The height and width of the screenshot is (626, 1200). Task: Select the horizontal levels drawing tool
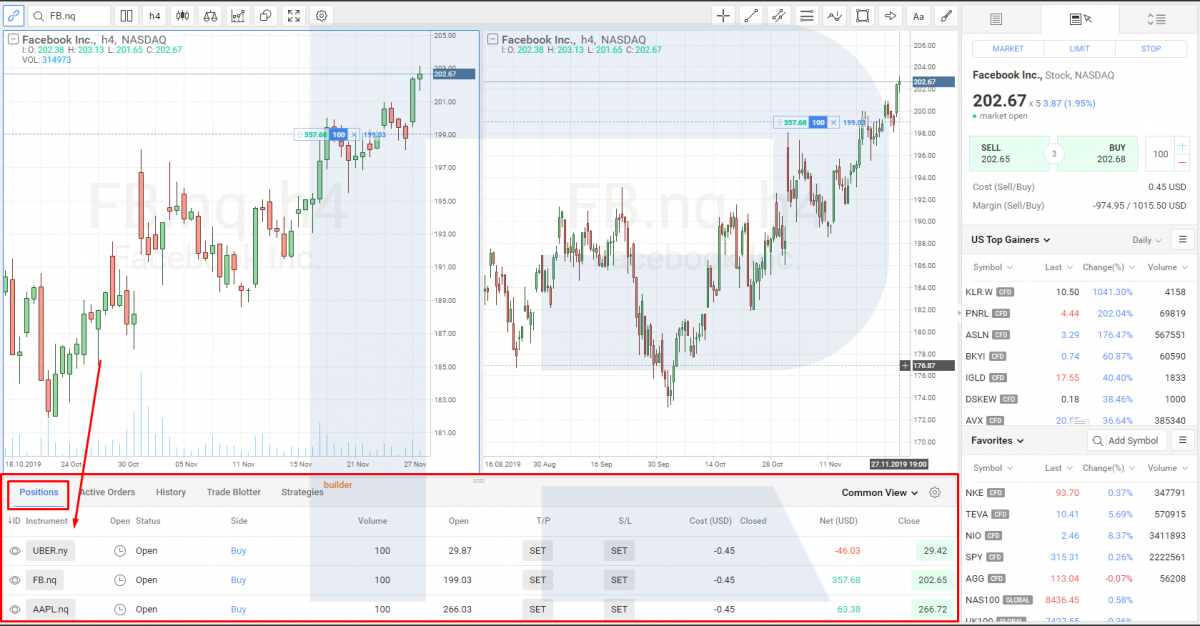point(807,16)
